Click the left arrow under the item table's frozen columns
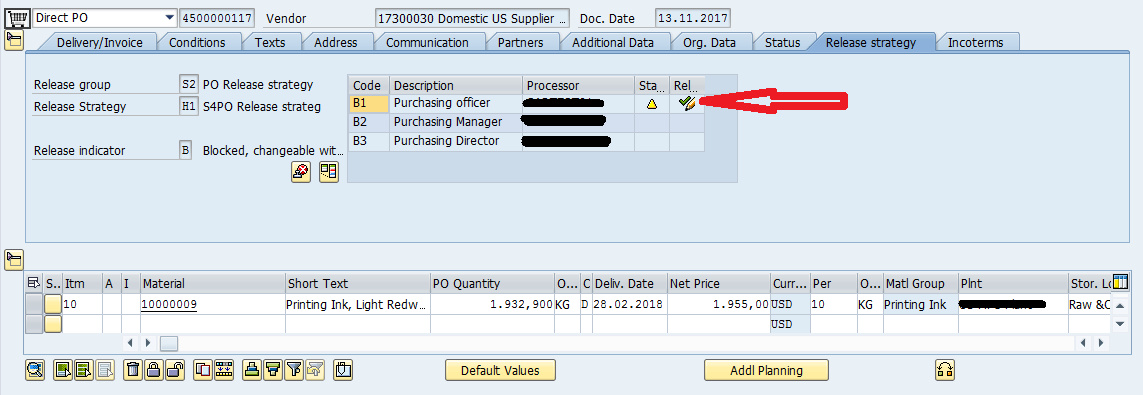This screenshot has width=1143, height=395. click(131, 343)
